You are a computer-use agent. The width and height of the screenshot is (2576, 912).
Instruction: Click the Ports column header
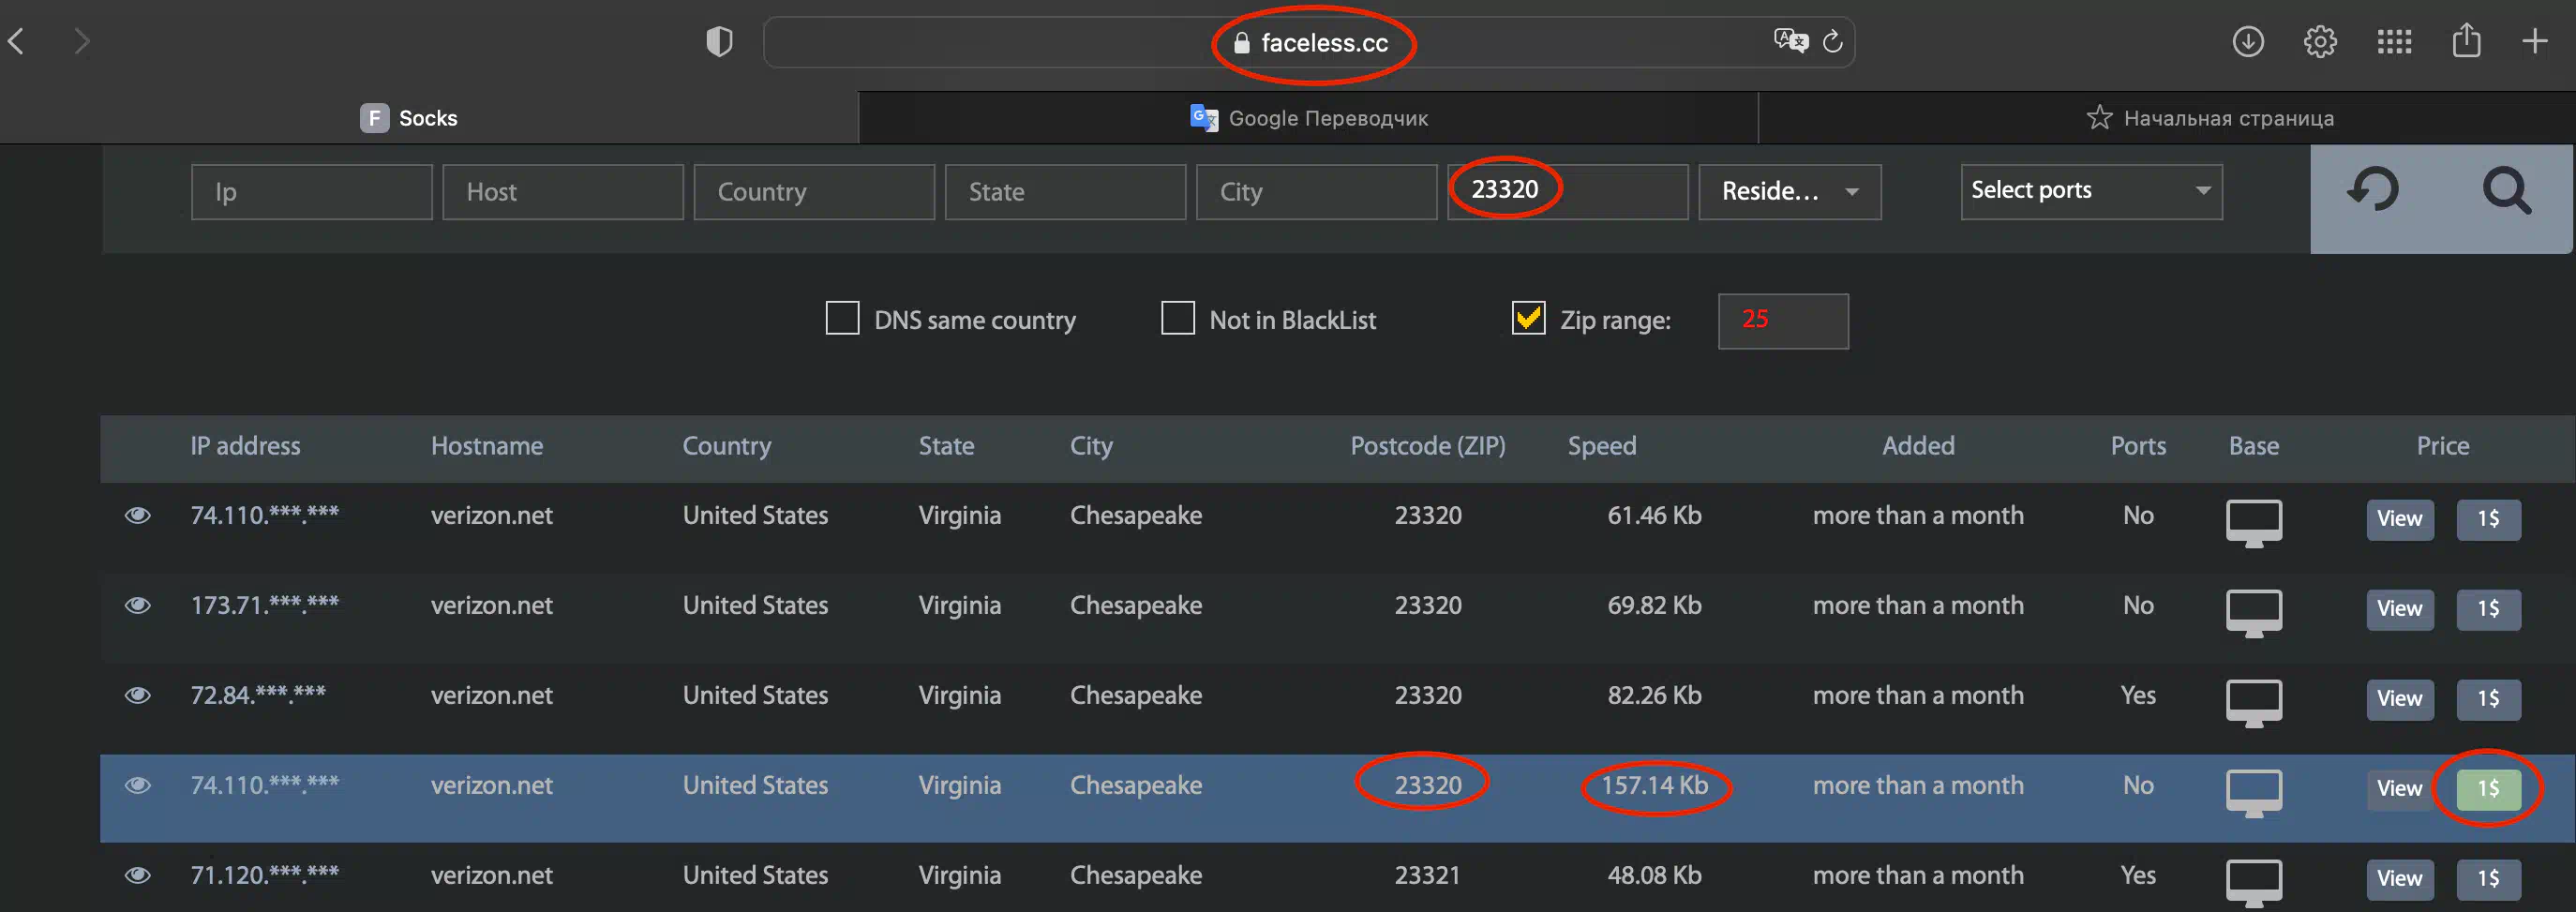tap(2138, 446)
